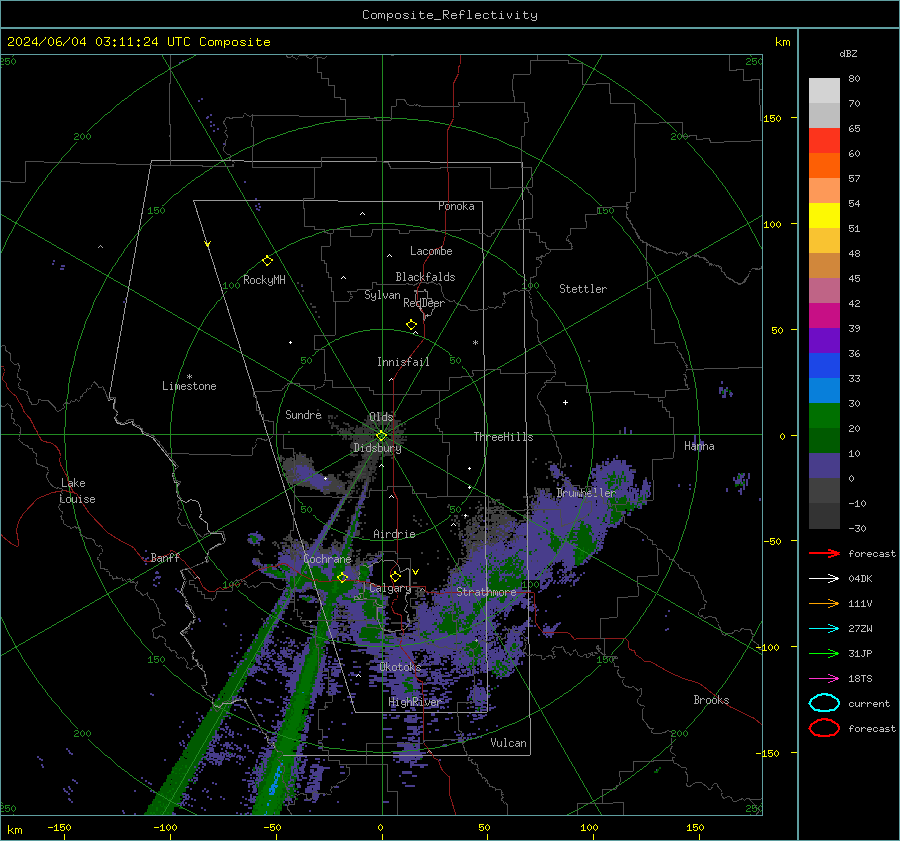Viewport: 900px width, 841px height.
Task: Click the HighRiver town label
Action: click(x=414, y=702)
